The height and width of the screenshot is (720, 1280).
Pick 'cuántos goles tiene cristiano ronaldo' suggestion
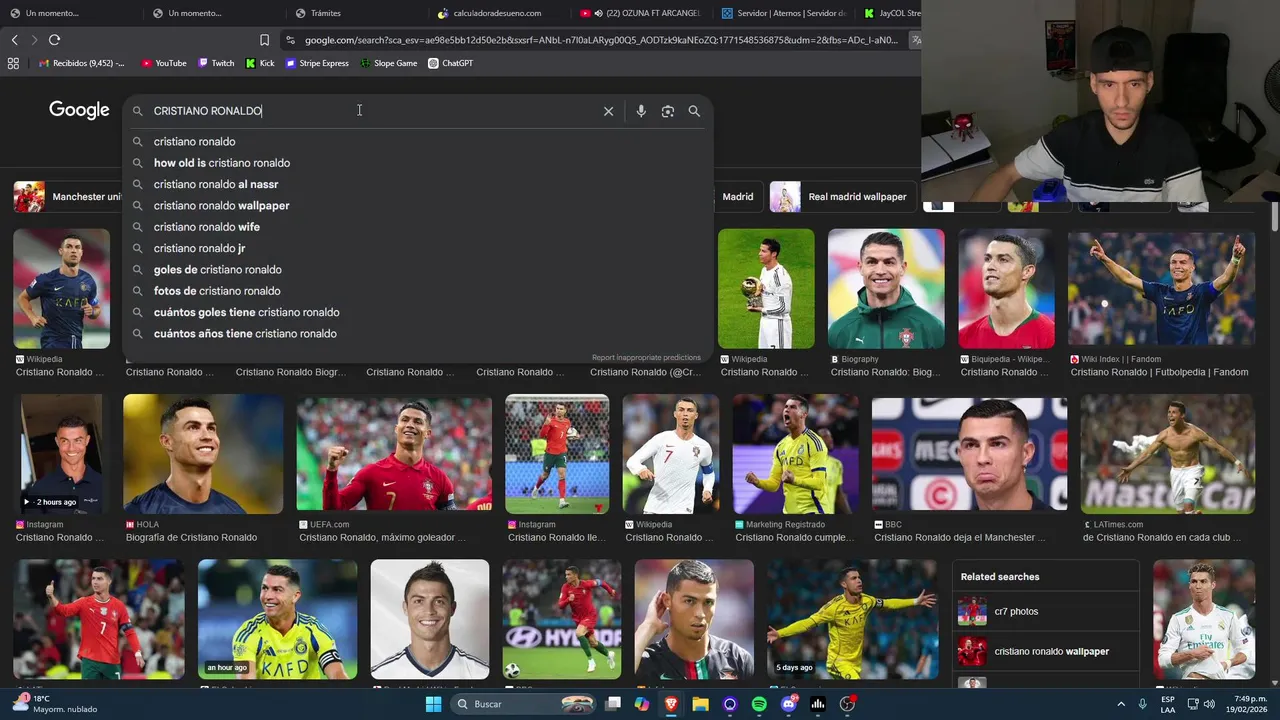pyautogui.click(x=417, y=312)
